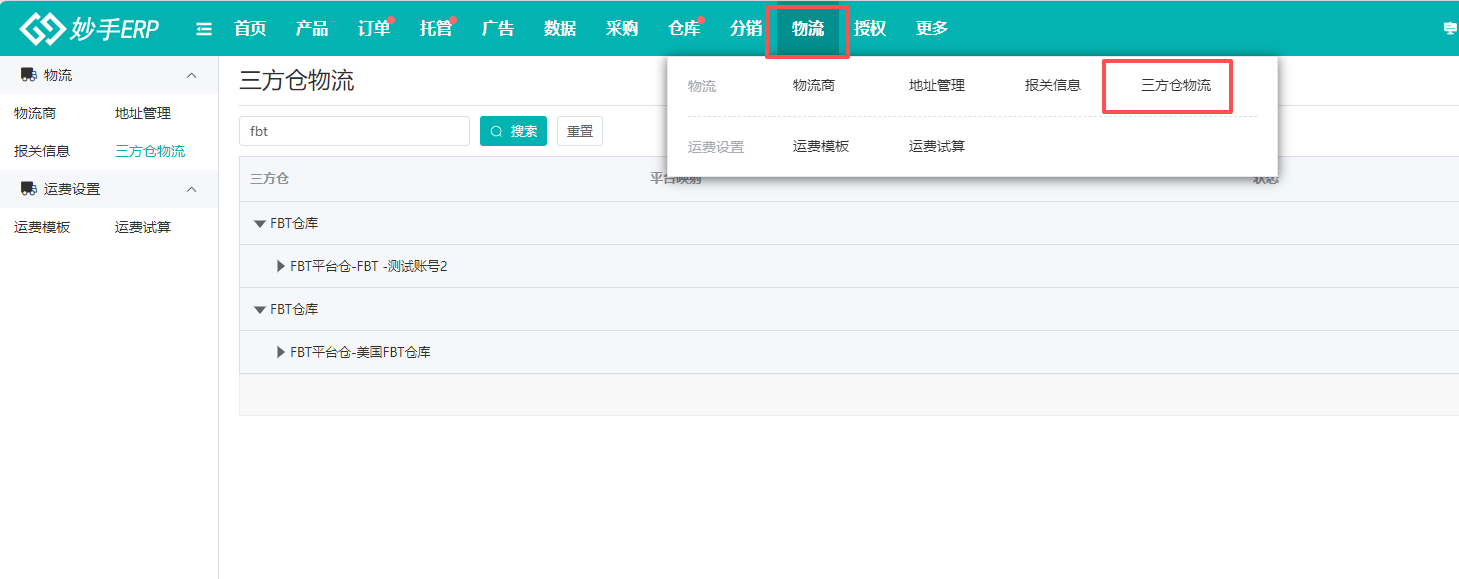Click the truck icon beside sidebar 物流

(29, 75)
